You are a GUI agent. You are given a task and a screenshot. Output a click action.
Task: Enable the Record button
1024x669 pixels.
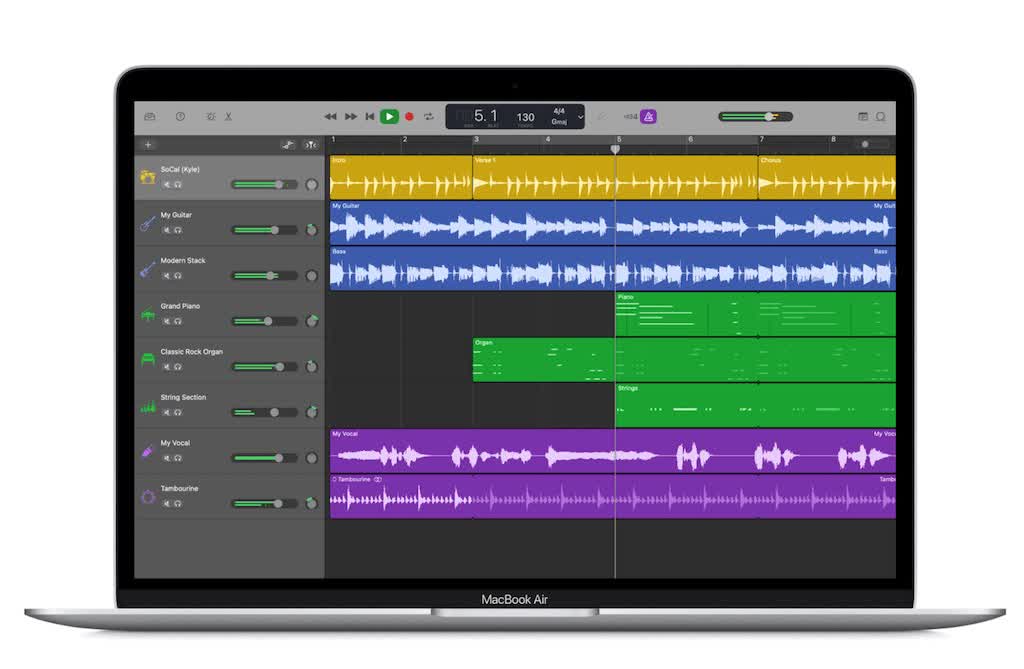tap(409, 116)
